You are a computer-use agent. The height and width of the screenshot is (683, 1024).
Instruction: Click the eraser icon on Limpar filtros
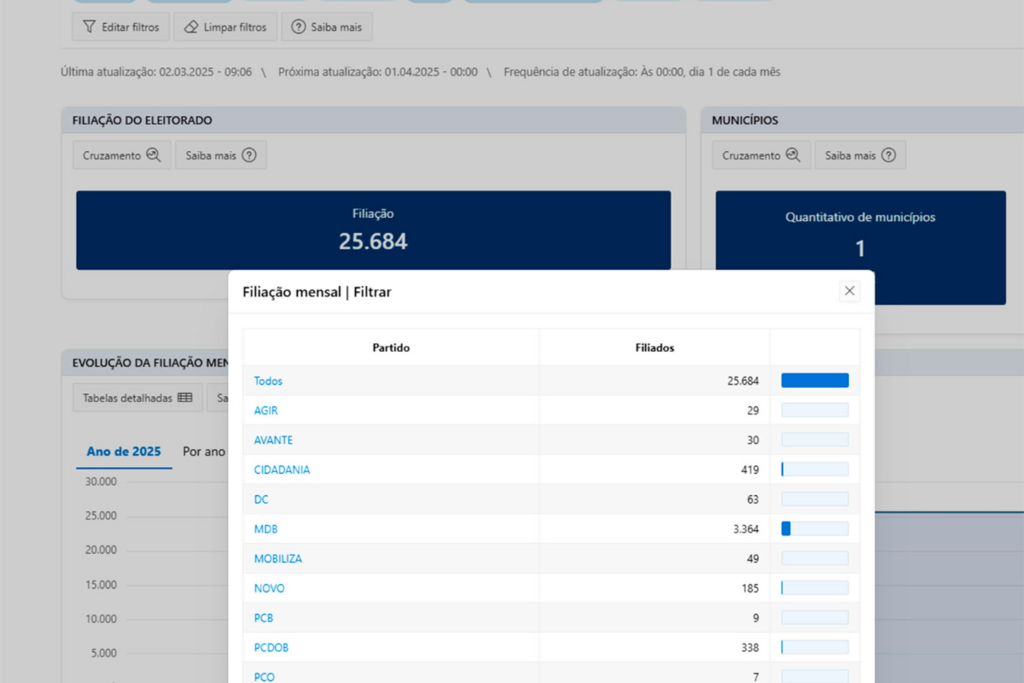click(x=191, y=27)
